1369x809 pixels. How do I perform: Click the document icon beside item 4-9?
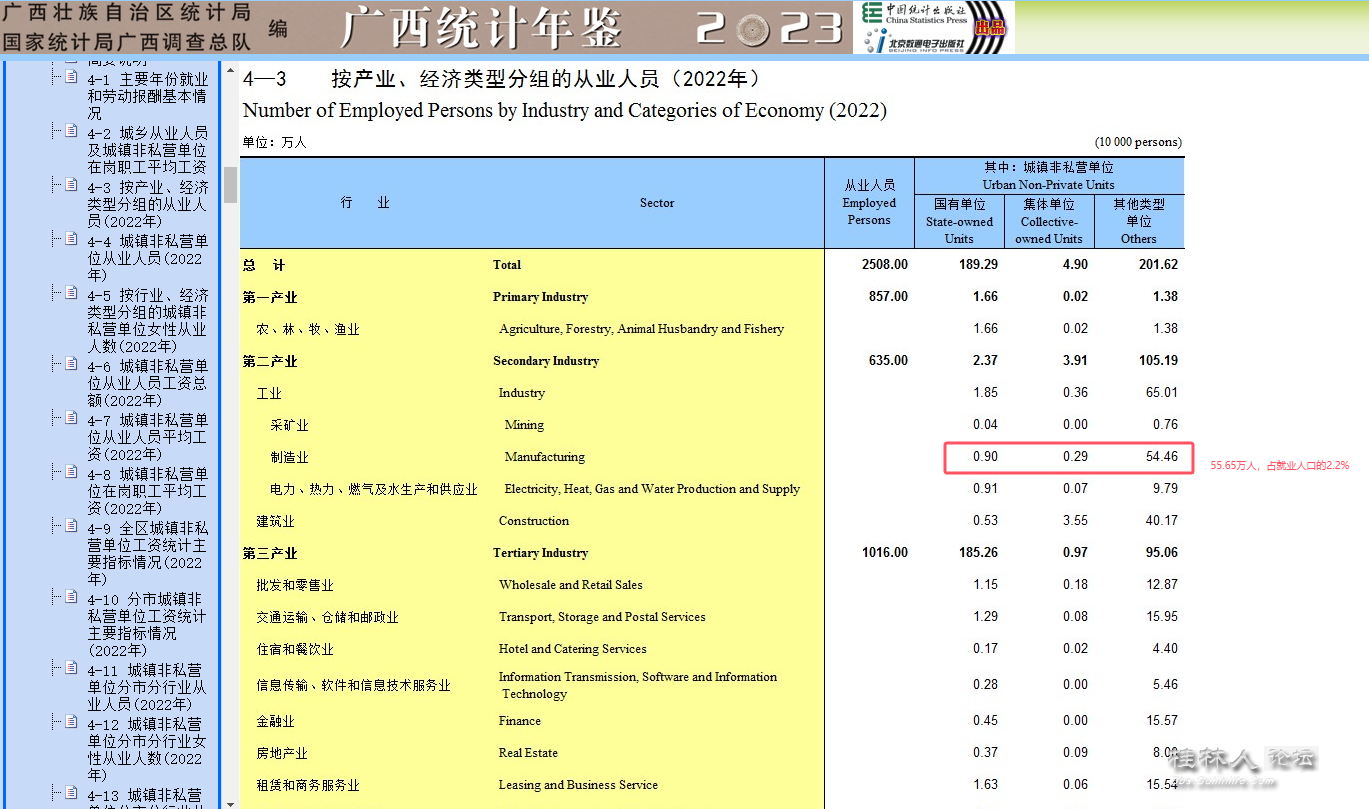71,526
